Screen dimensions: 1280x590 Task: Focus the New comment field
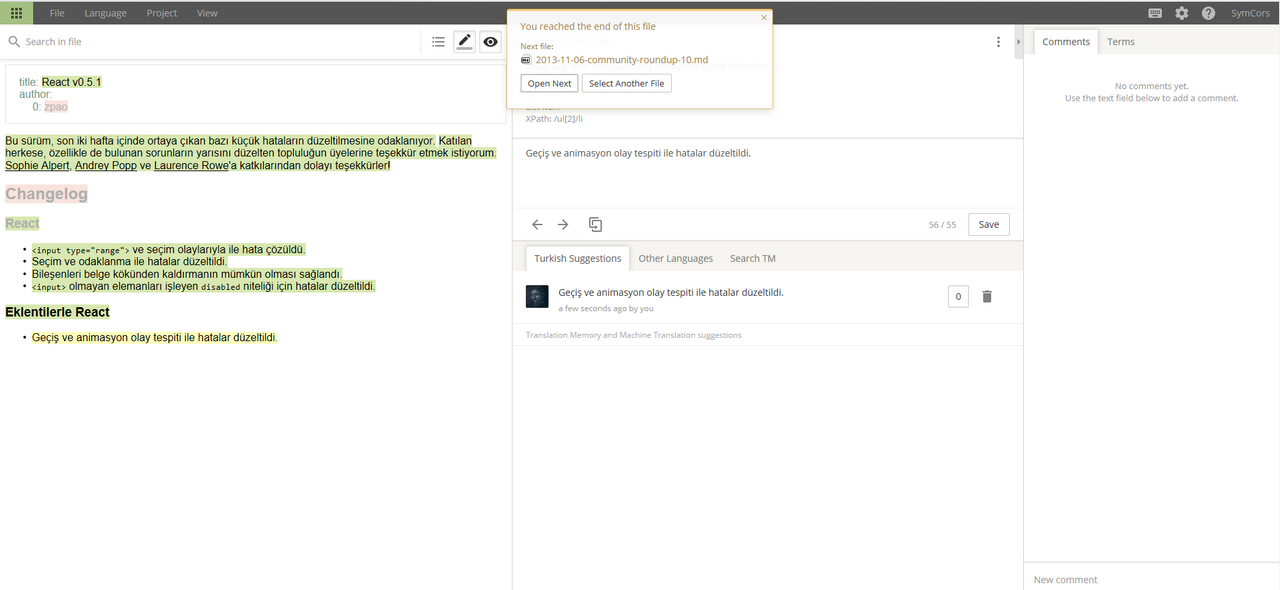tap(1151, 579)
